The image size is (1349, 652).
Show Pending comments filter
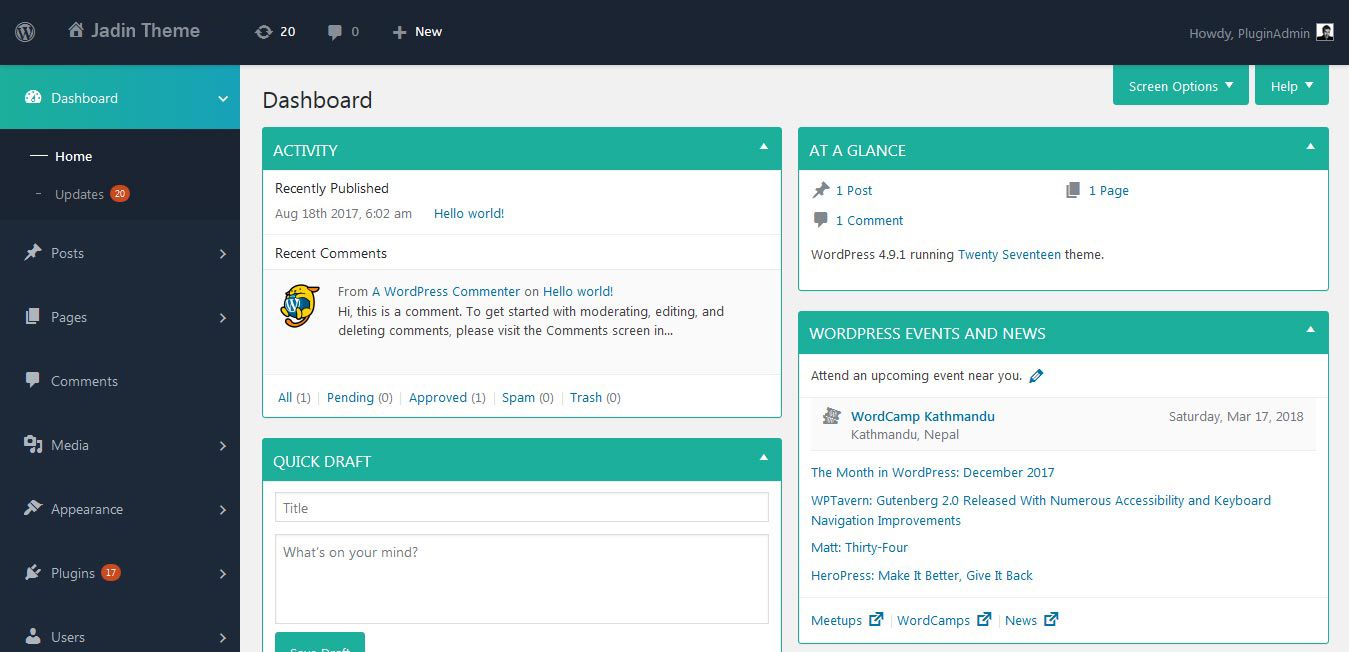coord(350,397)
